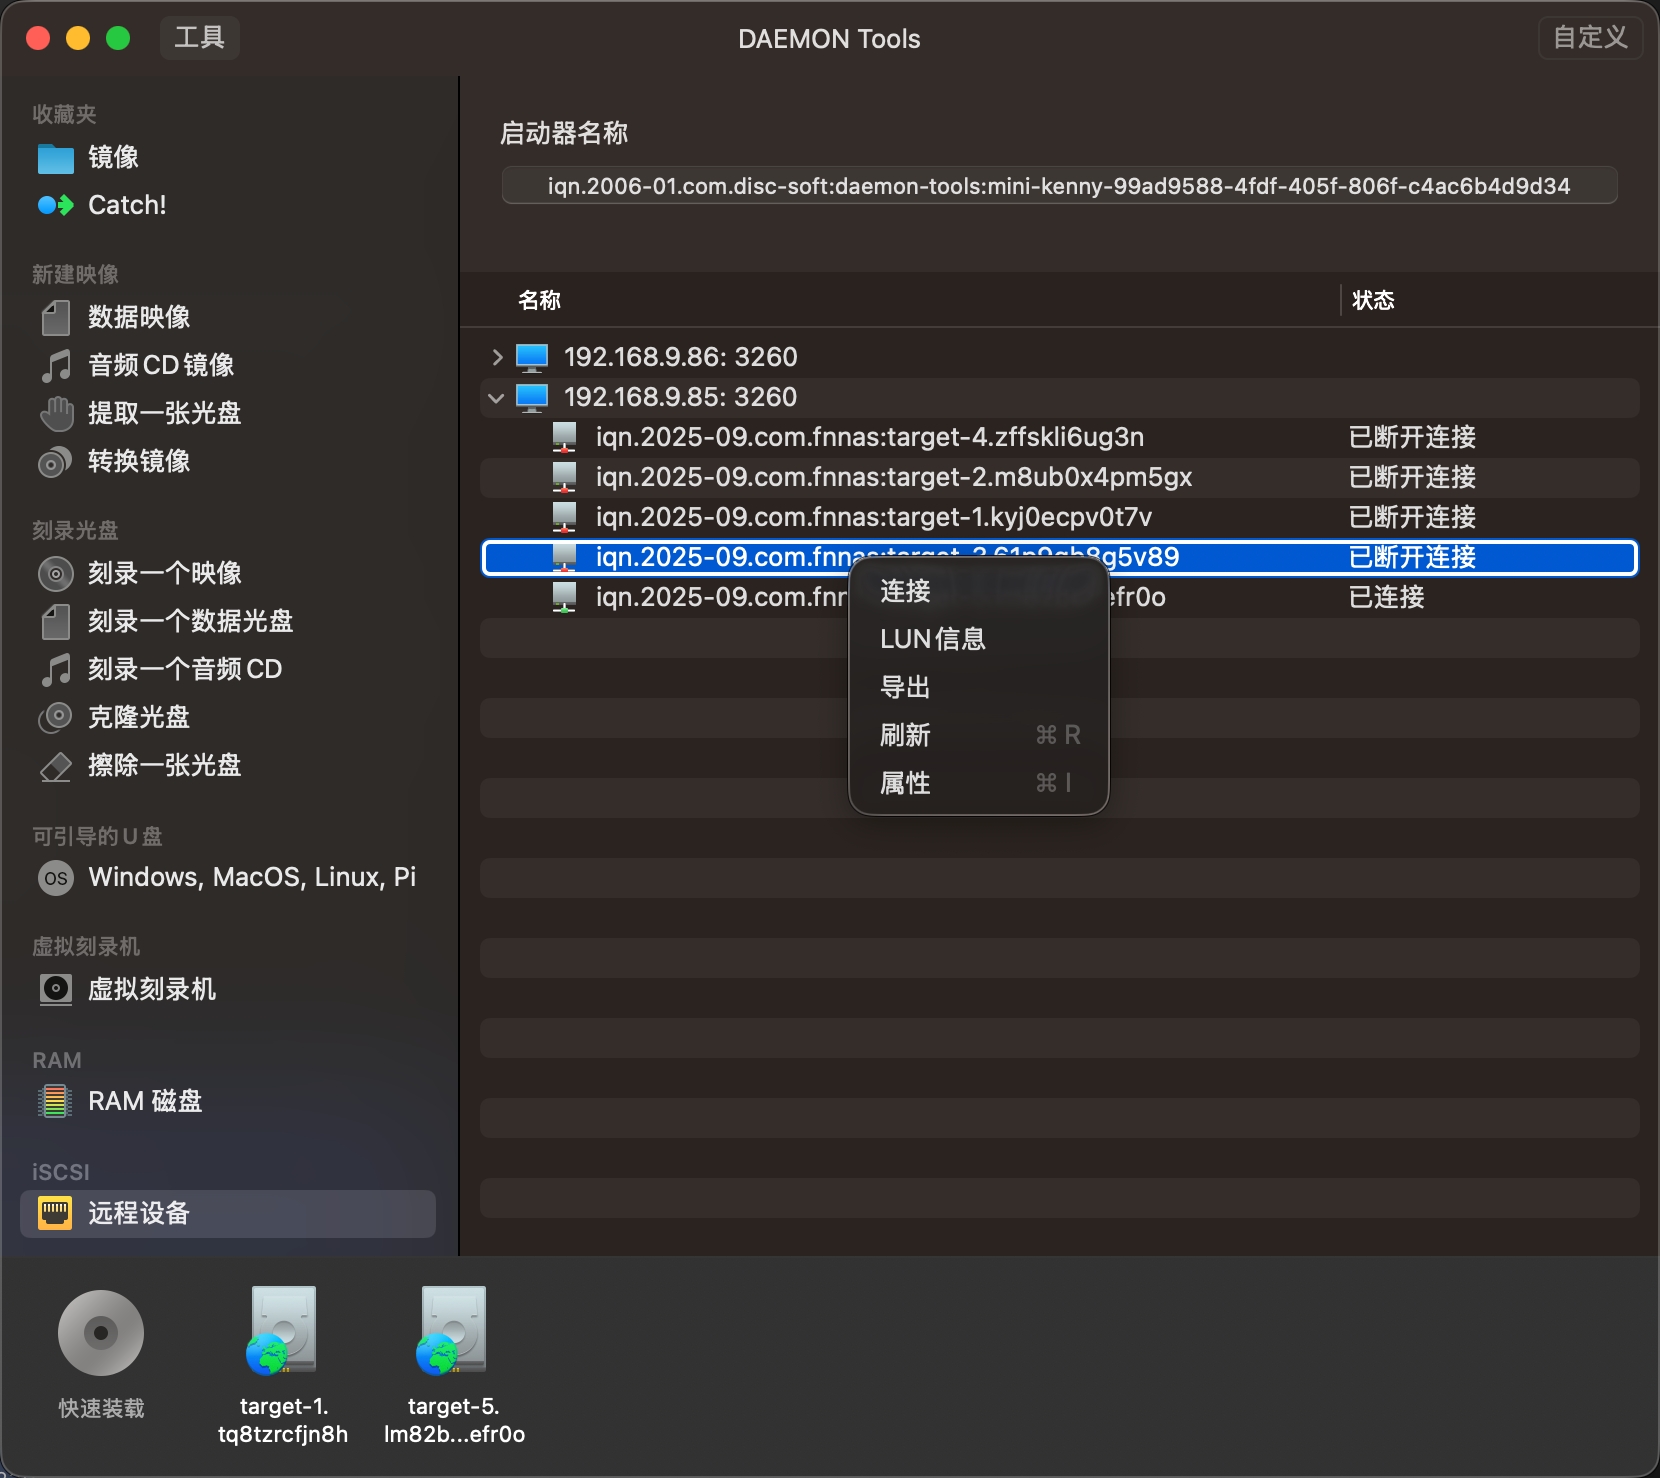Select the target-5 mounted drive icon
This screenshot has height=1478, width=1660.
pos(453,1332)
